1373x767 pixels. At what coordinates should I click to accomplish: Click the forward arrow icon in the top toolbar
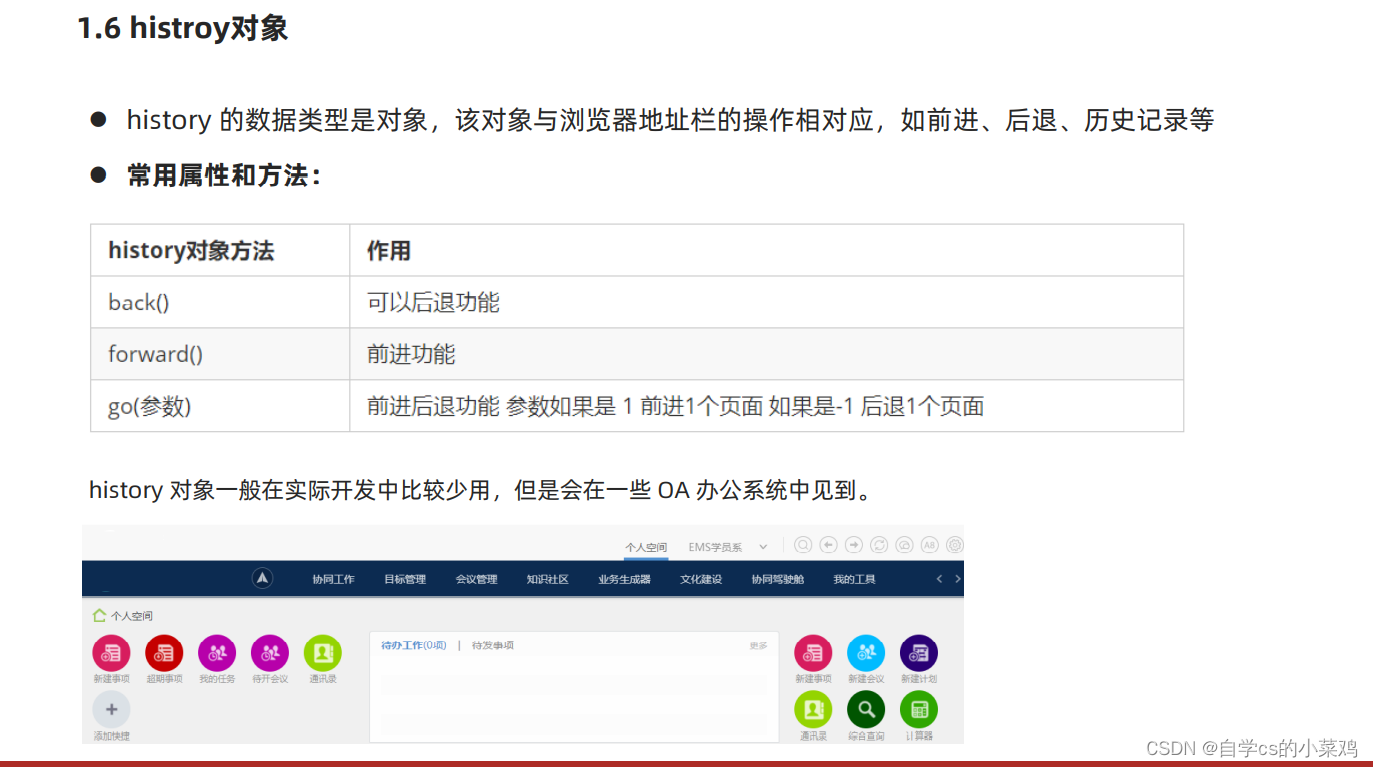pyautogui.click(x=853, y=544)
